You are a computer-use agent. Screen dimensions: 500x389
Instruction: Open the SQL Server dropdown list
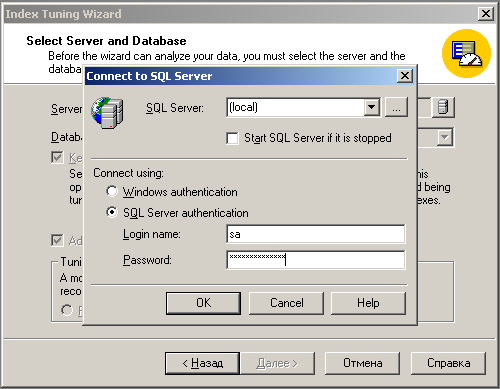(371, 107)
